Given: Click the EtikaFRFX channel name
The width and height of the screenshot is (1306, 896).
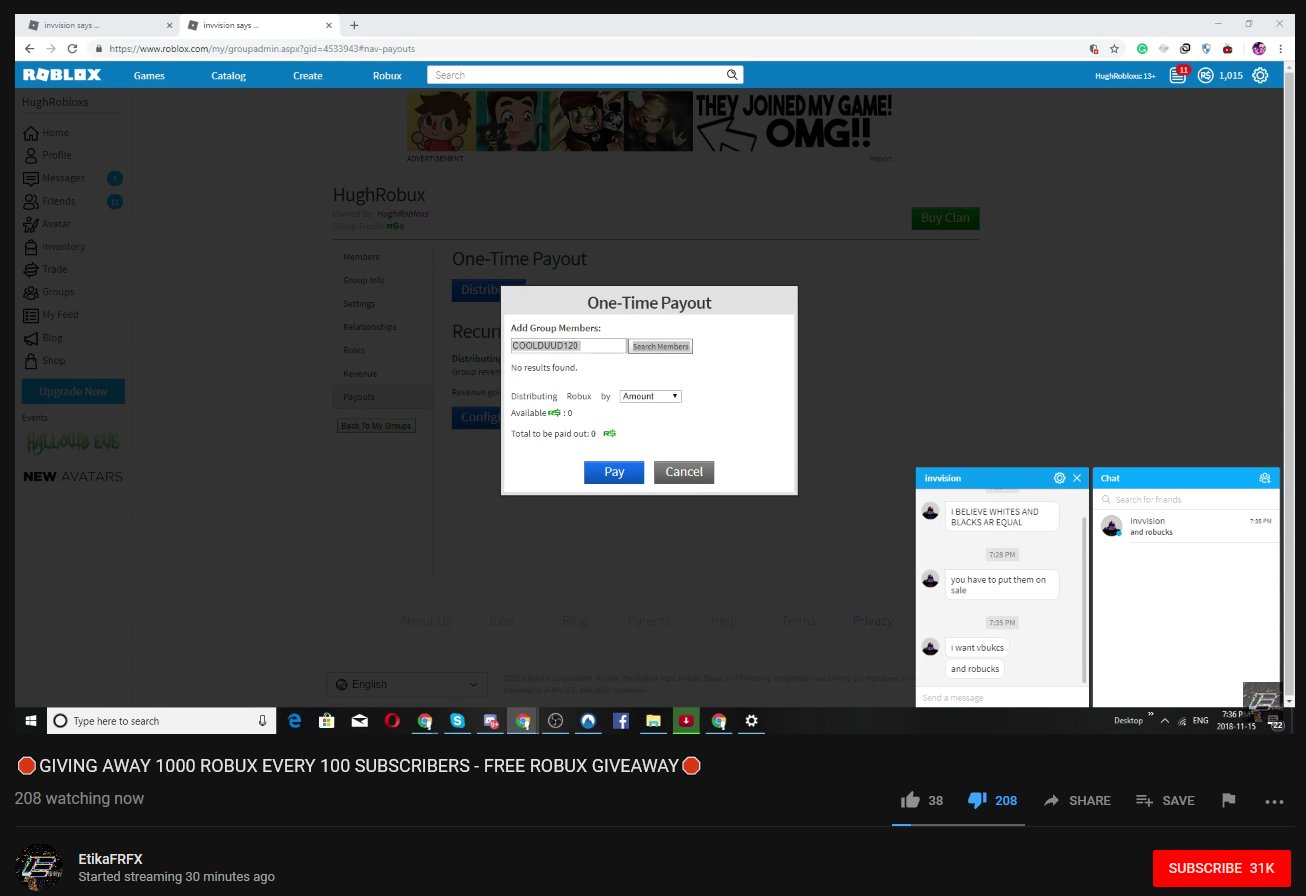Looking at the screenshot, I should point(110,859).
